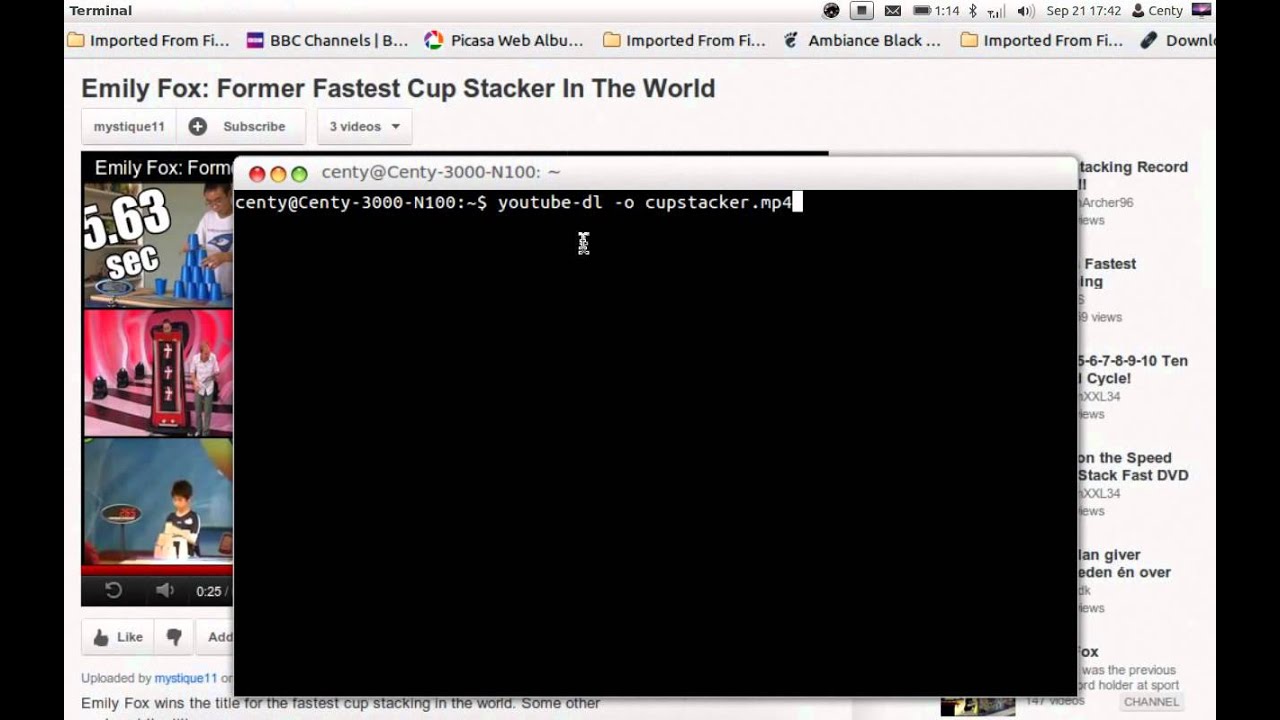The width and height of the screenshot is (1280, 720).
Task: Open the 'Picasa Web Albu...' bookmark
Action: [504, 41]
